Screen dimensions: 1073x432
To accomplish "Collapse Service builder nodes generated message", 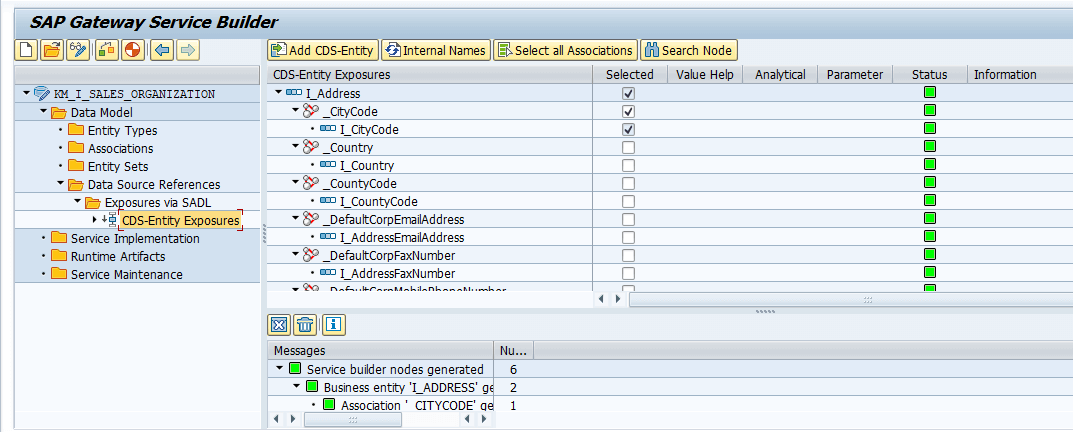I will click(279, 369).
